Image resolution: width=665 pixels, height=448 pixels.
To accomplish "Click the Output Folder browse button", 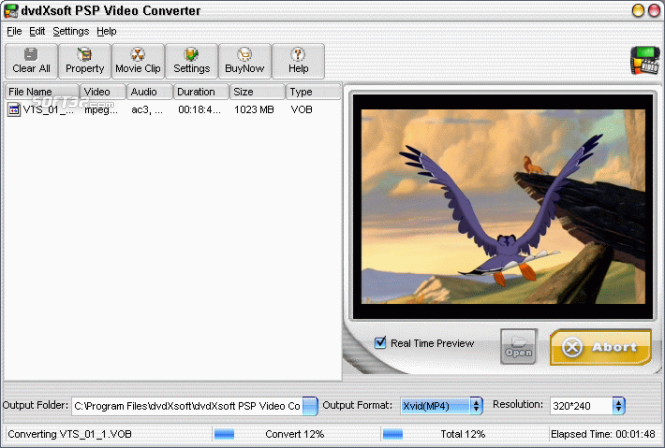I will pos(310,406).
